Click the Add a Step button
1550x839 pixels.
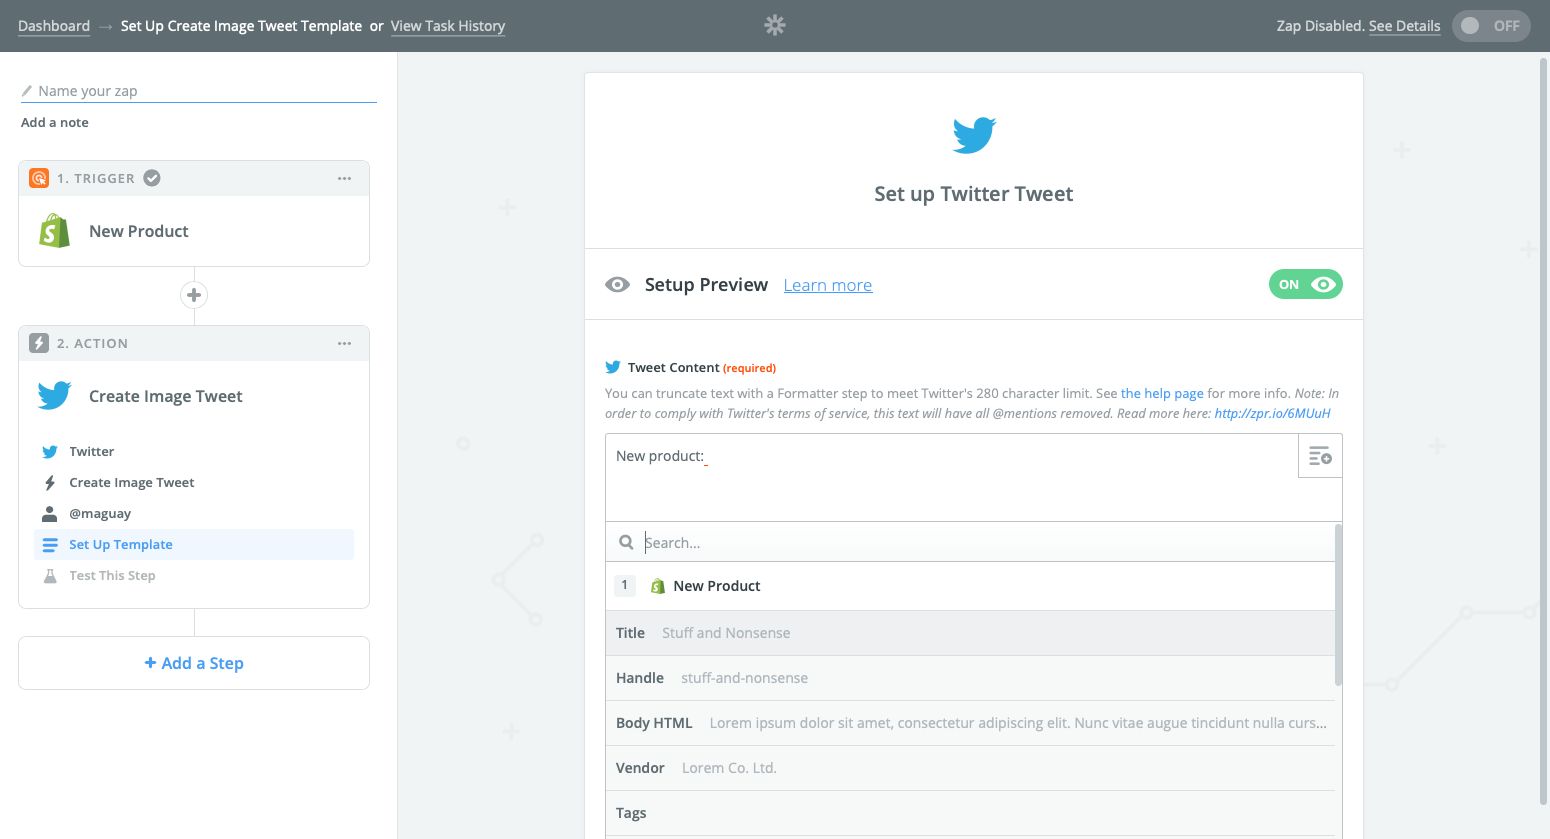tap(194, 663)
